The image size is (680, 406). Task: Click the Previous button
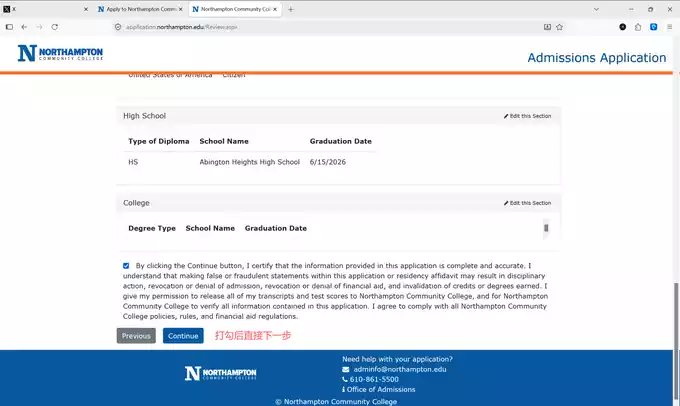coord(136,336)
